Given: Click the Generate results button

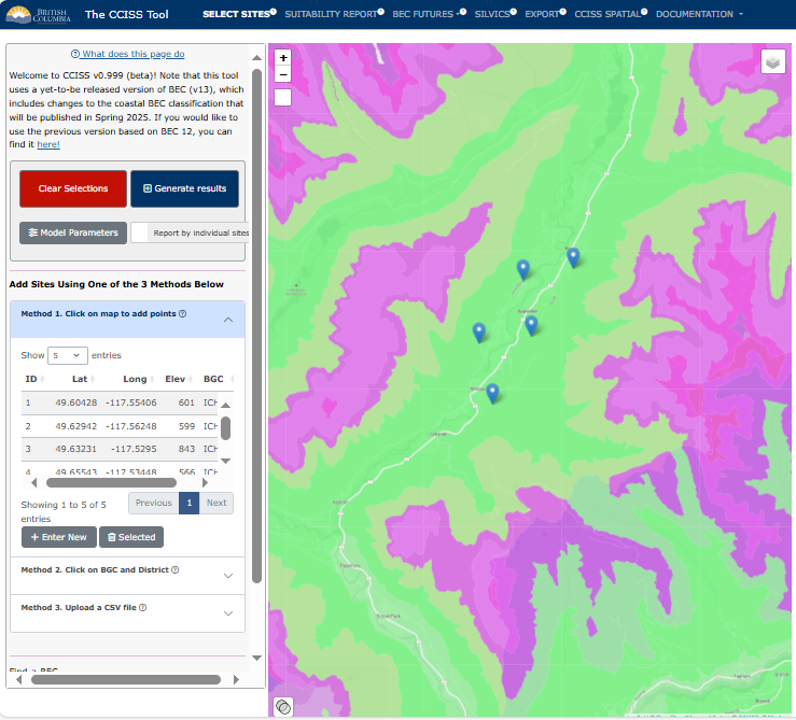Looking at the screenshot, I should (x=184, y=188).
